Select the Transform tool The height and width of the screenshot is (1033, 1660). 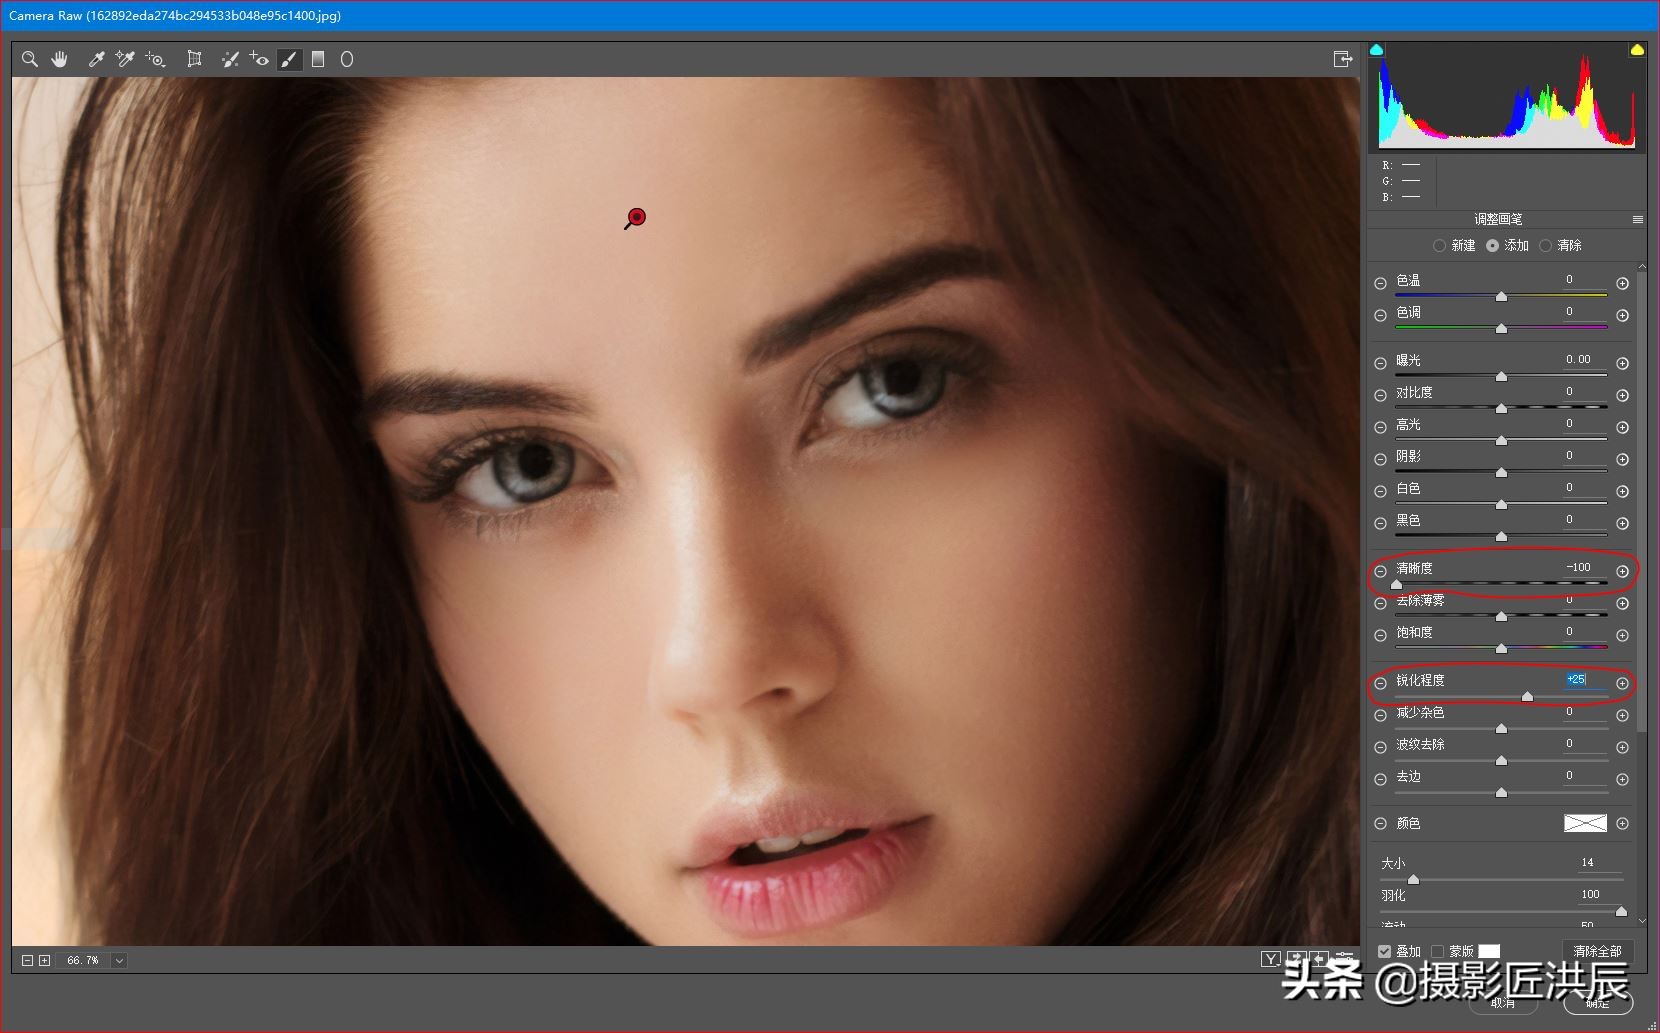(x=194, y=59)
